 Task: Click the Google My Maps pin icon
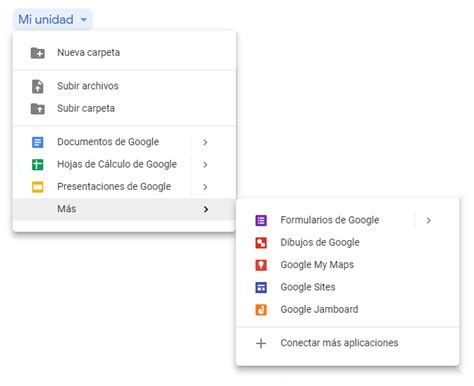click(261, 265)
